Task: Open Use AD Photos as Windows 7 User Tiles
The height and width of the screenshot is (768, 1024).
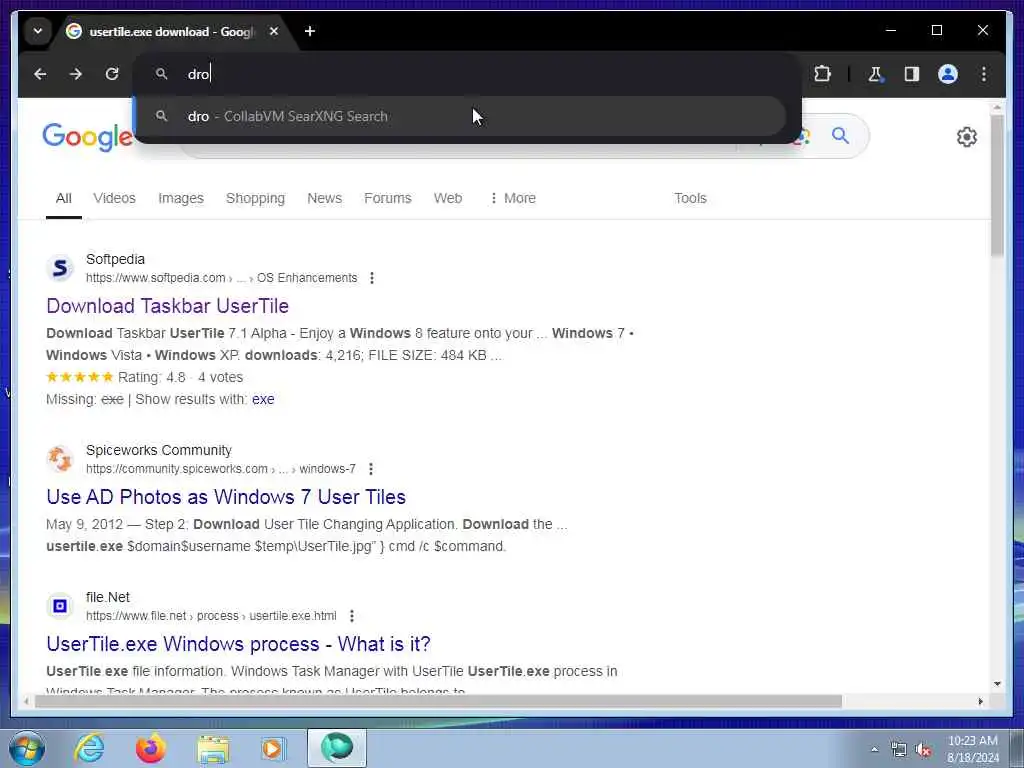Action: pos(226,498)
